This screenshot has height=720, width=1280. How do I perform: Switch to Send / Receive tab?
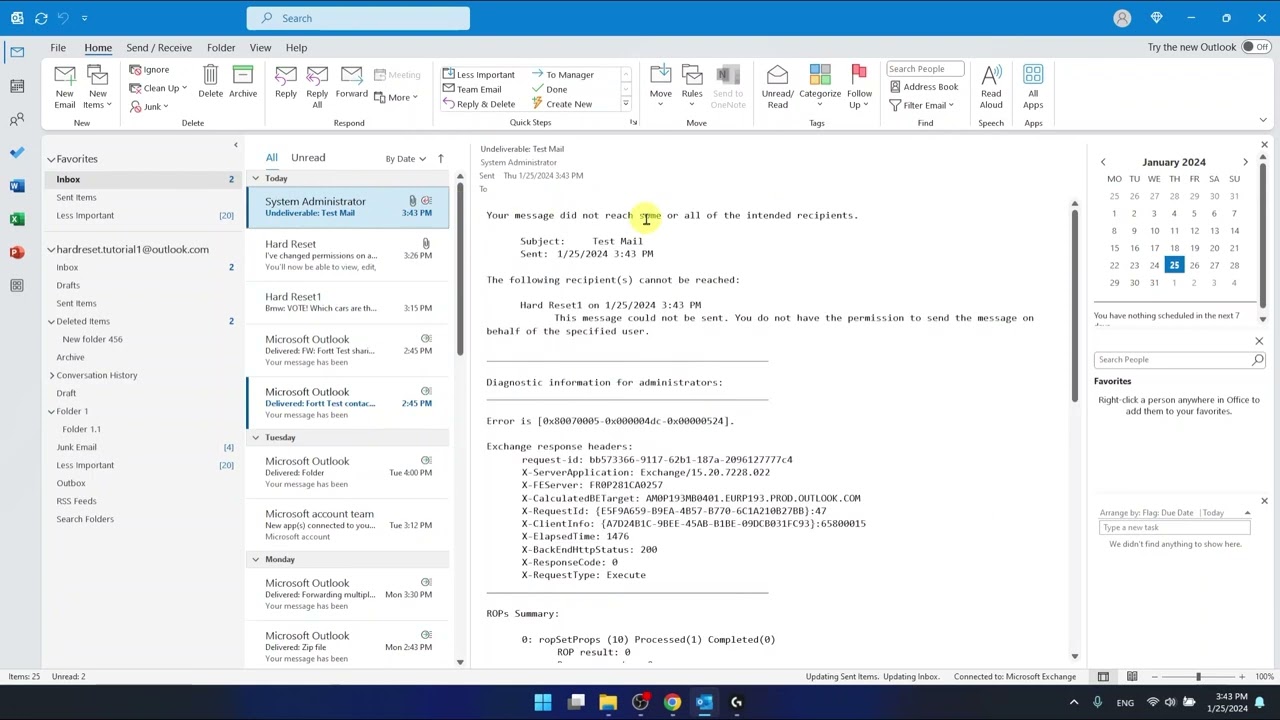pyautogui.click(x=159, y=47)
